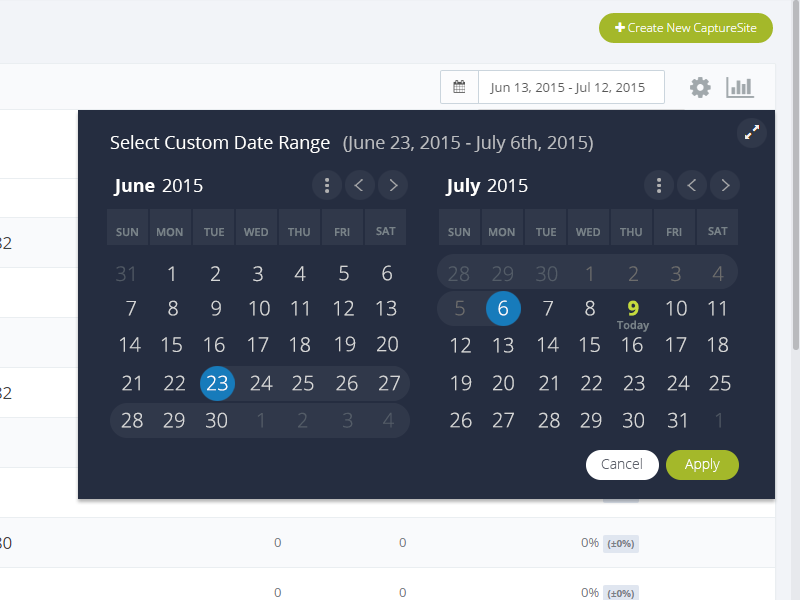Image resolution: width=800 pixels, height=600 pixels.
Task: Open June 2015 three-dot options menu
Action: click(327, 185)
